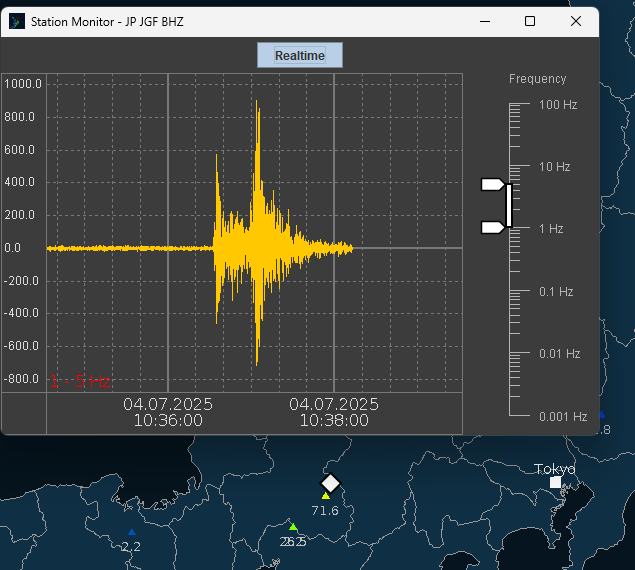This screenshot has width=635, height=570.
Task: Click the Tokyo city square marker
Action: pos(556,482)
